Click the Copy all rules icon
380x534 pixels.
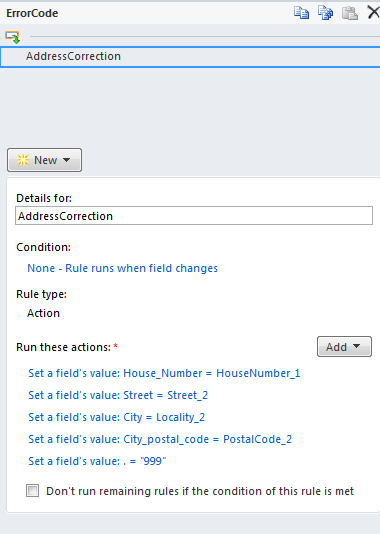coord(326,13)
